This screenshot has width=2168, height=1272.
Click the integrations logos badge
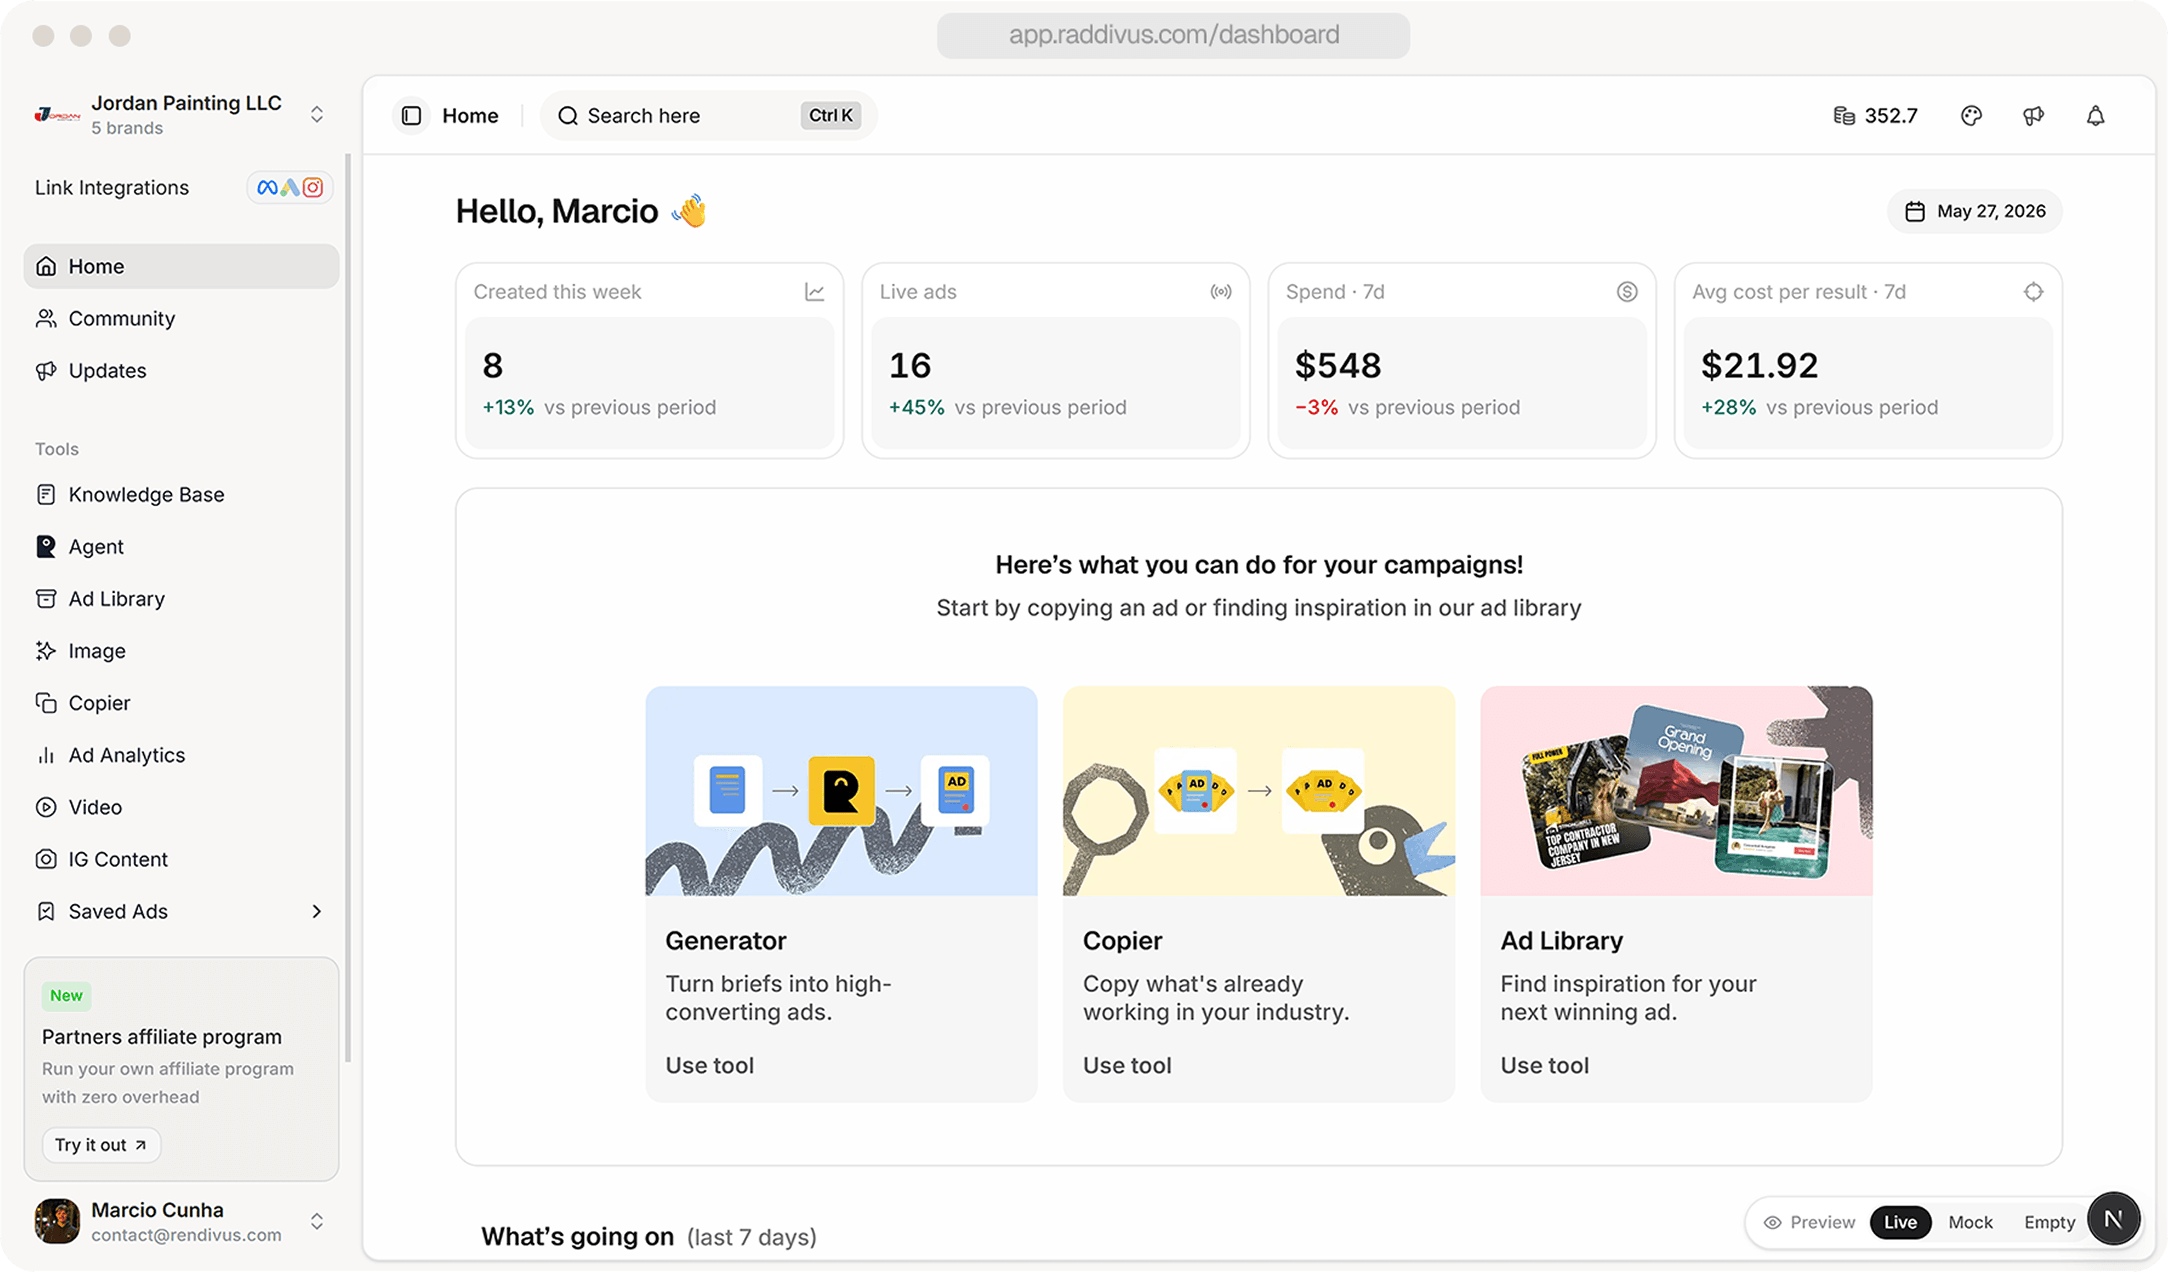tap(290, 188)
